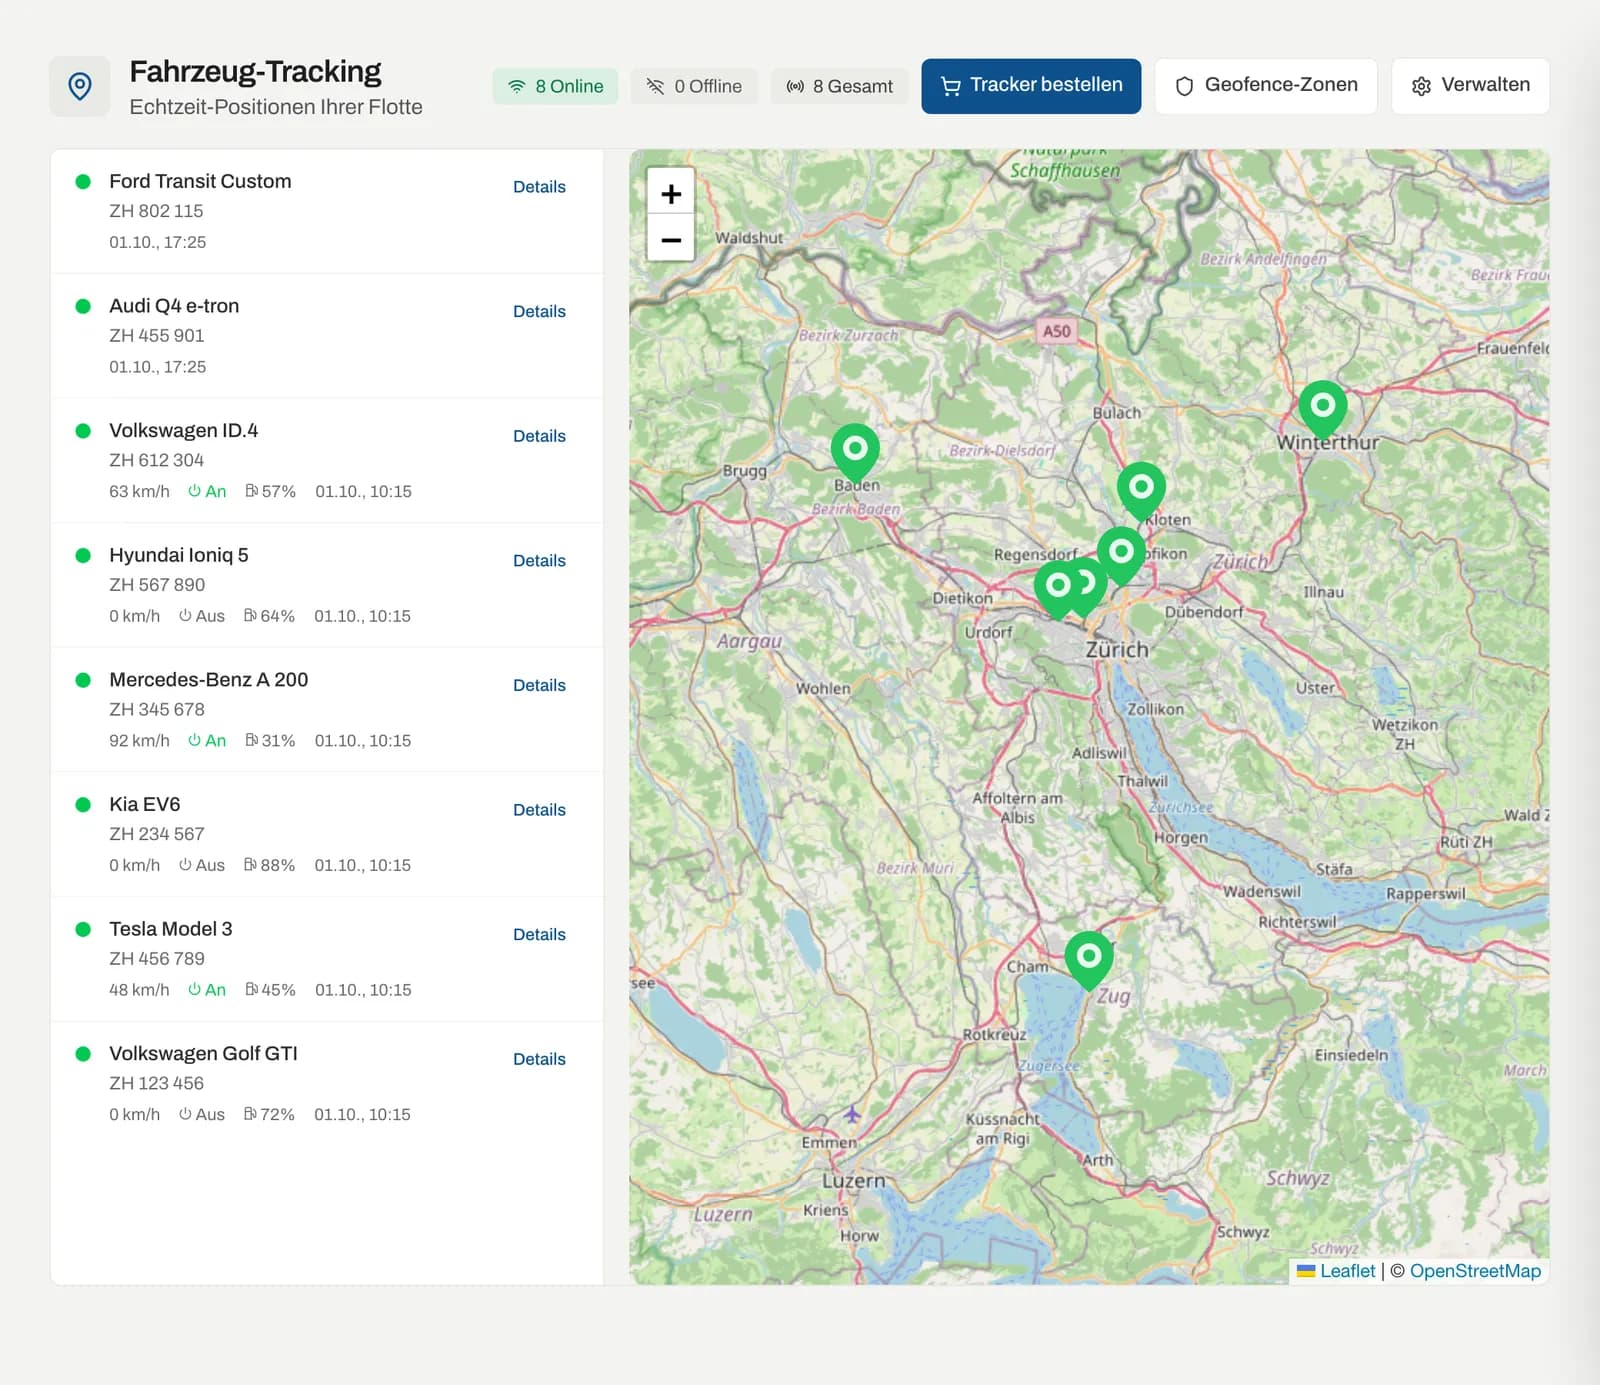1600x1385 pixels.
Task: Click the ignition Aus icon for Kia EV6
Action: click(185, 865)
